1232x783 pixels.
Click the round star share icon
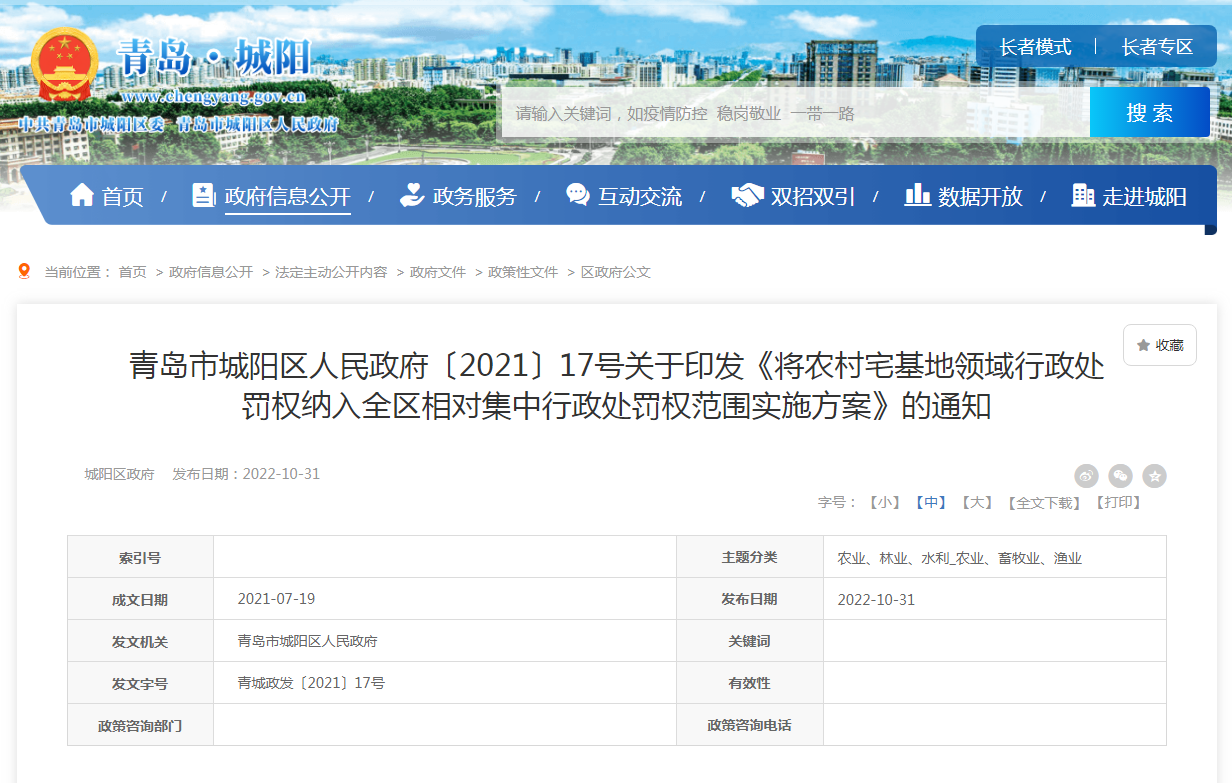pyautogui.click(x=1155, y=476)
